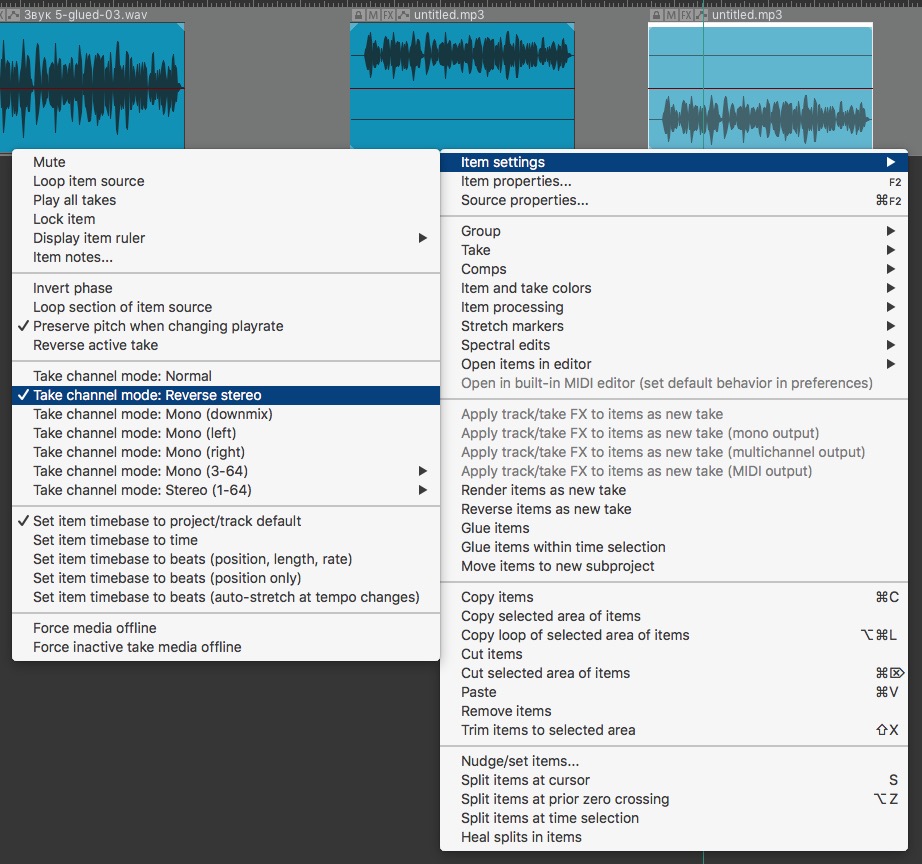Toggle Reverse active take option
The height and width of the screenshot is (864, 922).
coord(226,345)
